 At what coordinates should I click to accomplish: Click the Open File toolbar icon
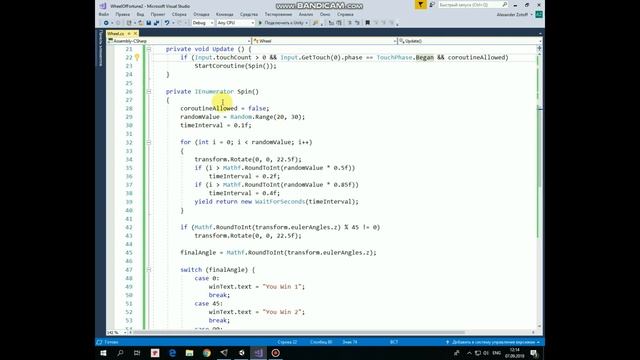[140, 23]
